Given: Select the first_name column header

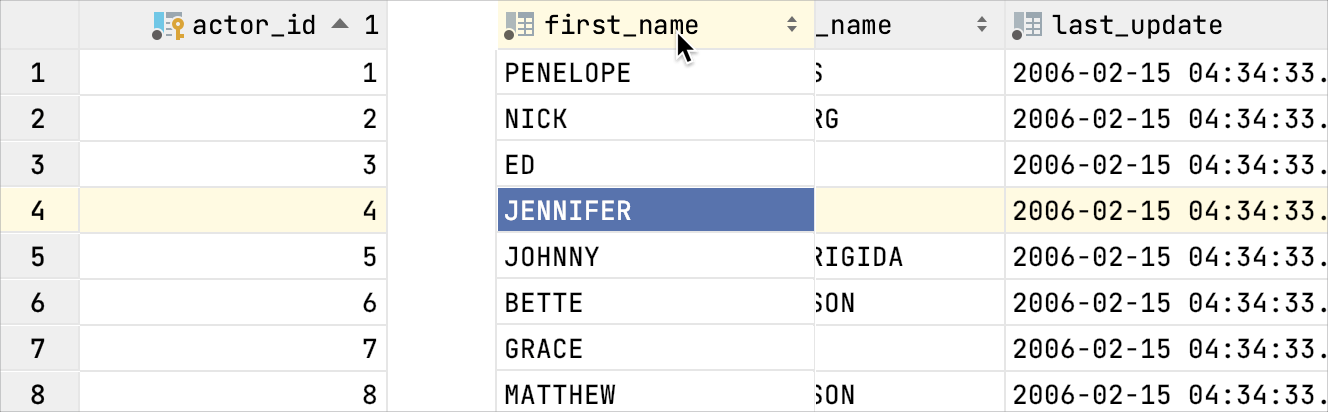Looking at the screenshot, I should click(x=620, y=25).
